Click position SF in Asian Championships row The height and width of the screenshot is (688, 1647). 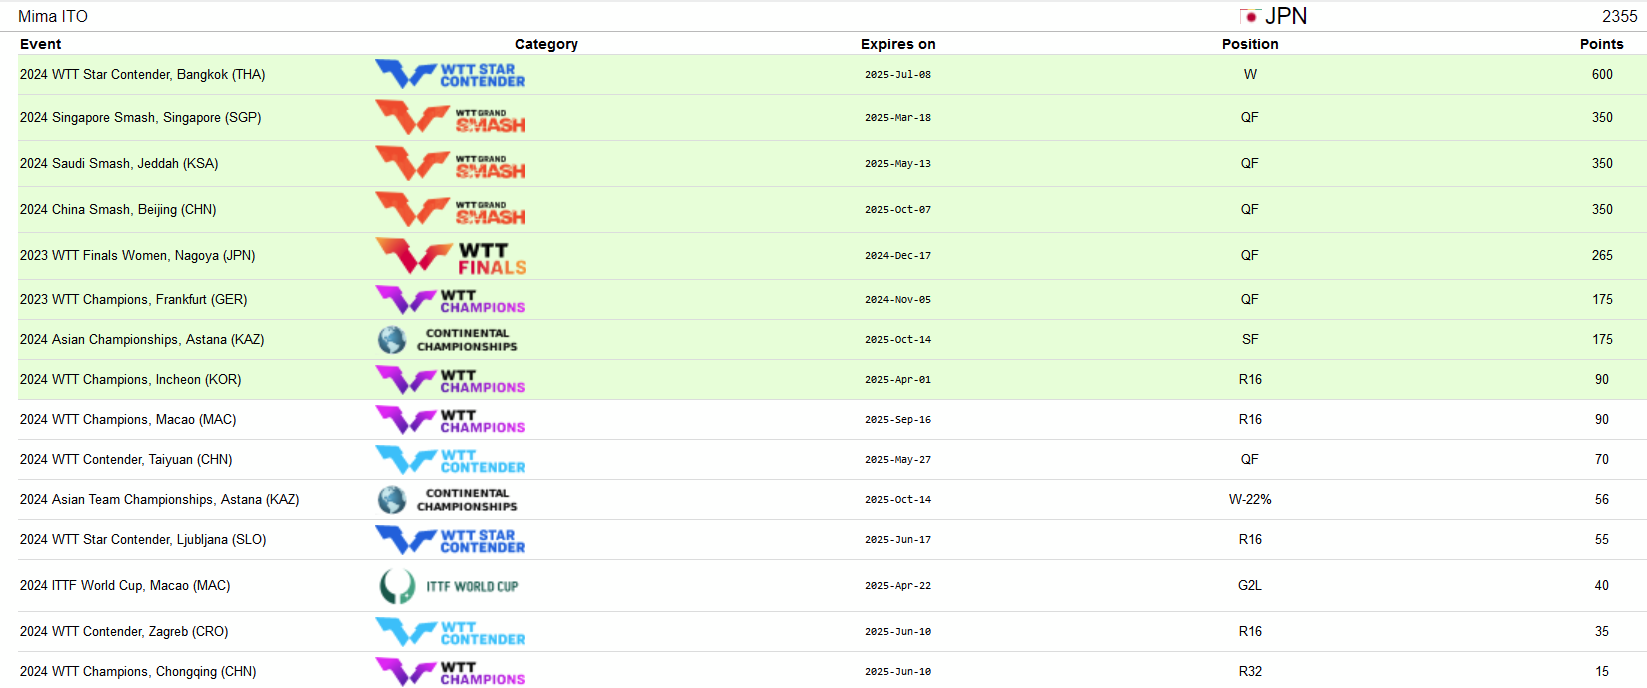tap(1250, 340)
